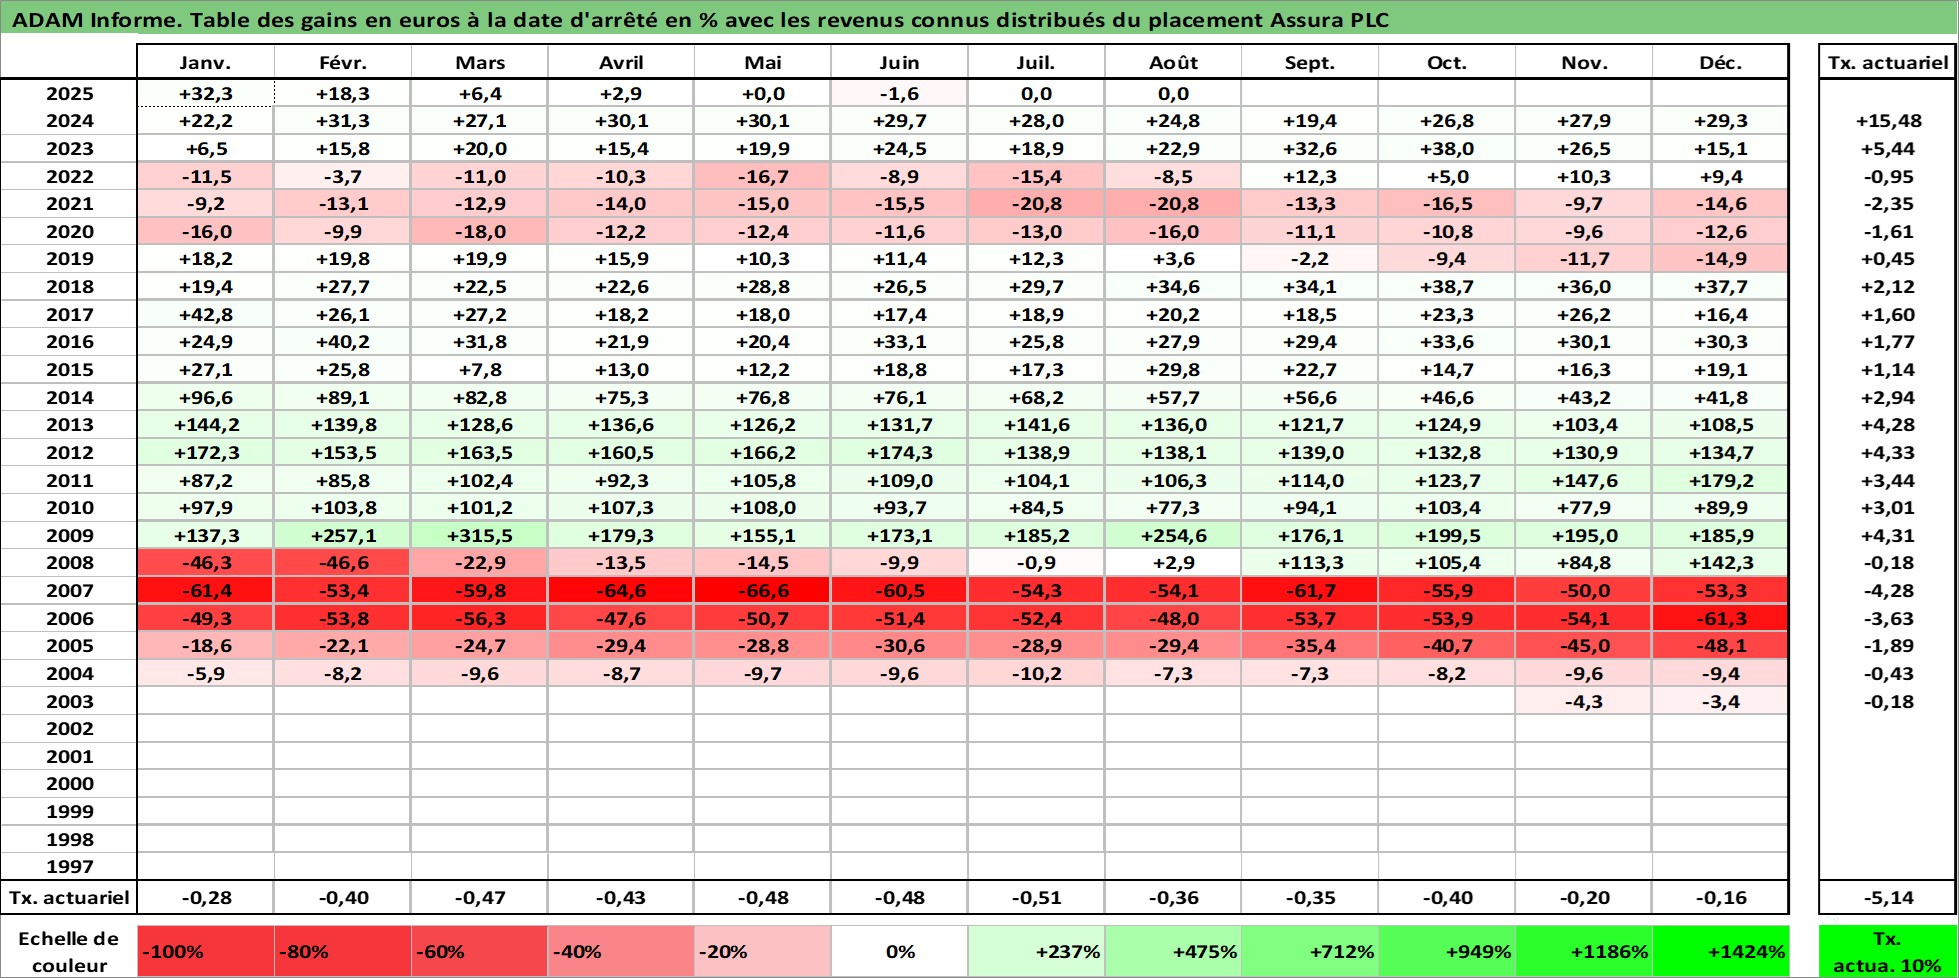Select the 2009 row label

coord(69,535)
